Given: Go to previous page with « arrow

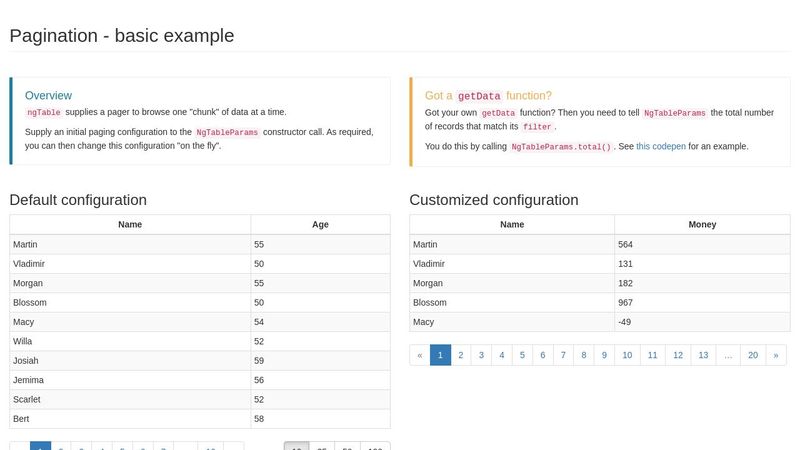Looking at the screenshot, I should point(420,355).
